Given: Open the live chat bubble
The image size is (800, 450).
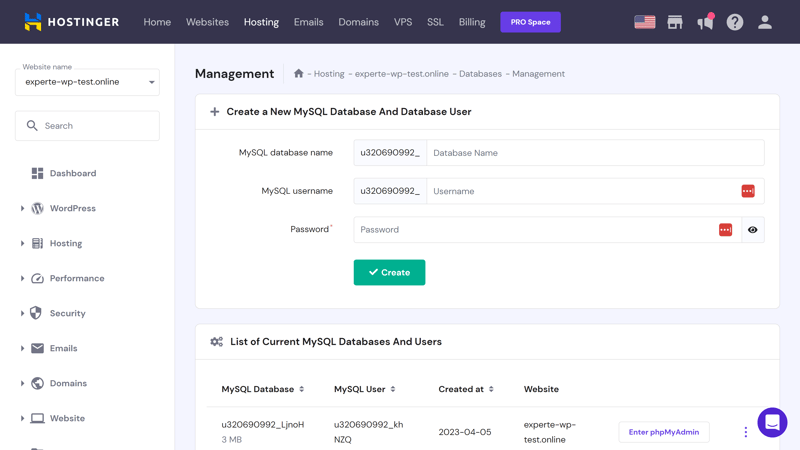Looking at the screenshot, I should pyautogui.click(x=772, y=422).
